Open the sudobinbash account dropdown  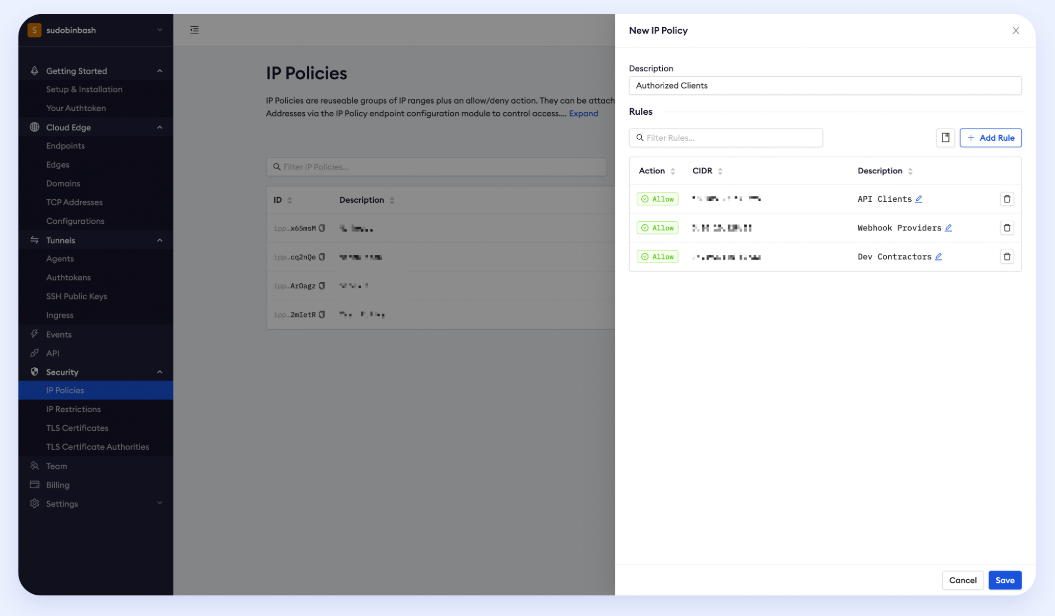[x=159, y=30]
